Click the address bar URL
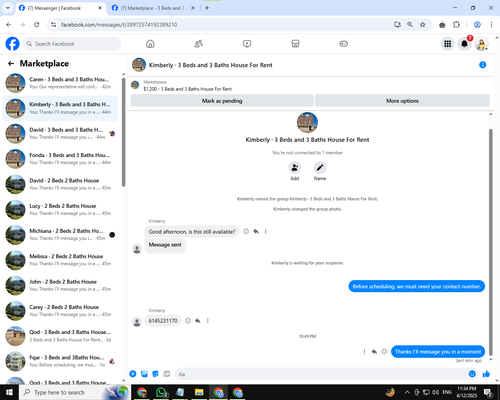The width and height of the screenshot is (500, 400). (119, 25)
